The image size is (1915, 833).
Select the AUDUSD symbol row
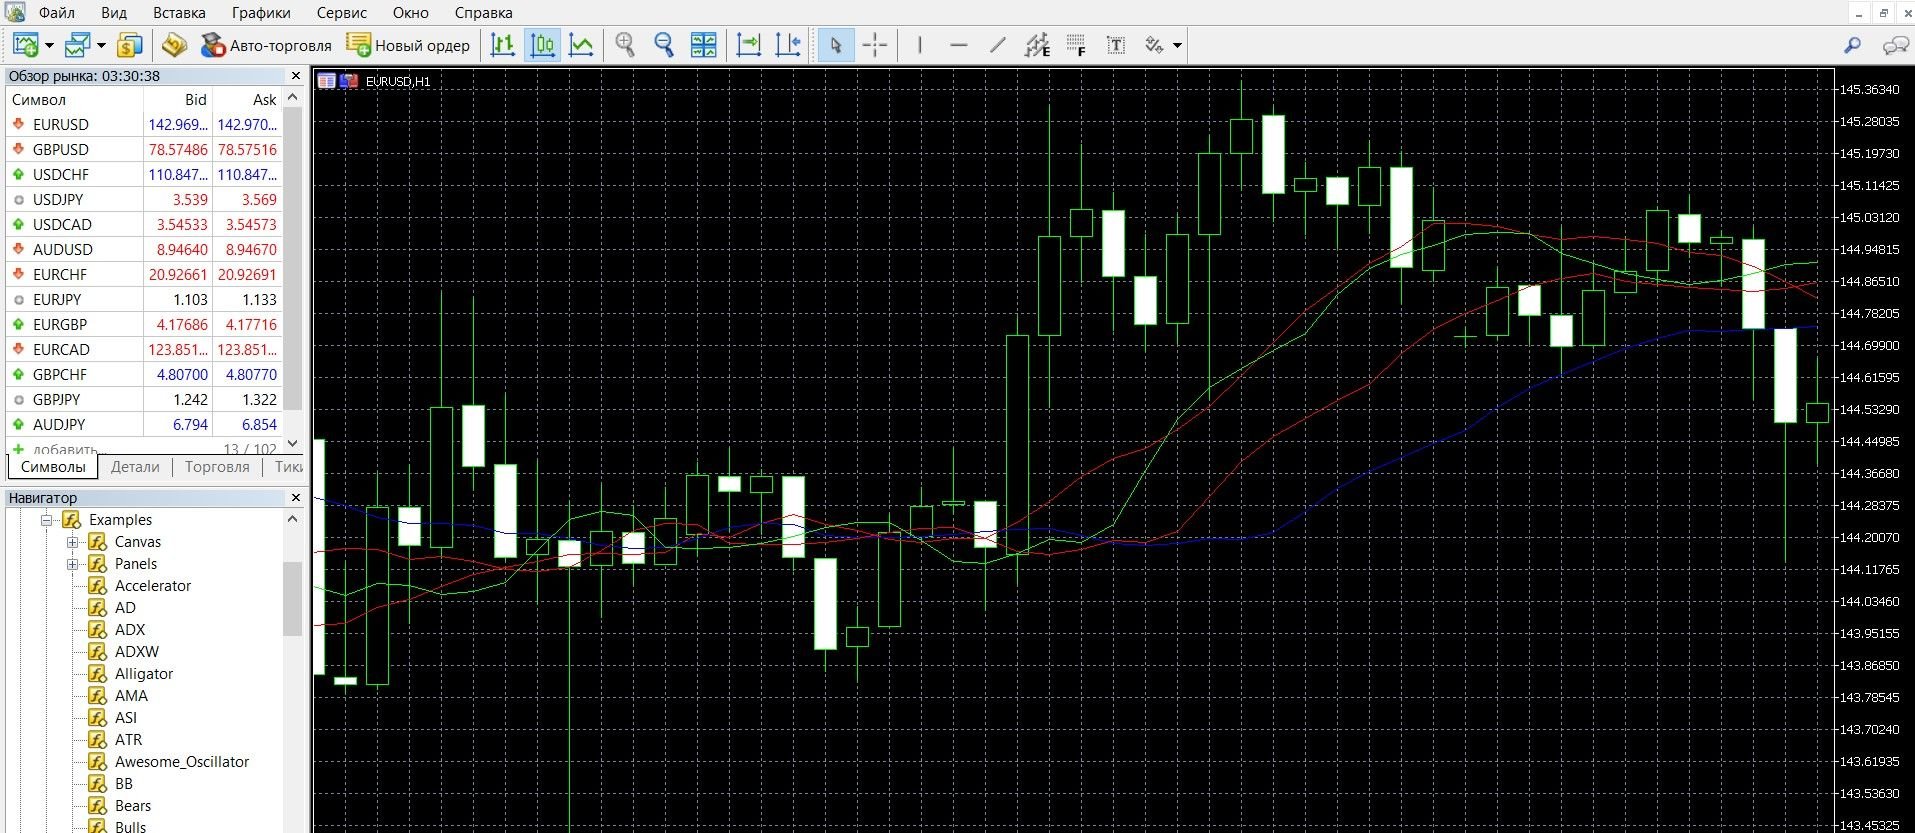144,249
